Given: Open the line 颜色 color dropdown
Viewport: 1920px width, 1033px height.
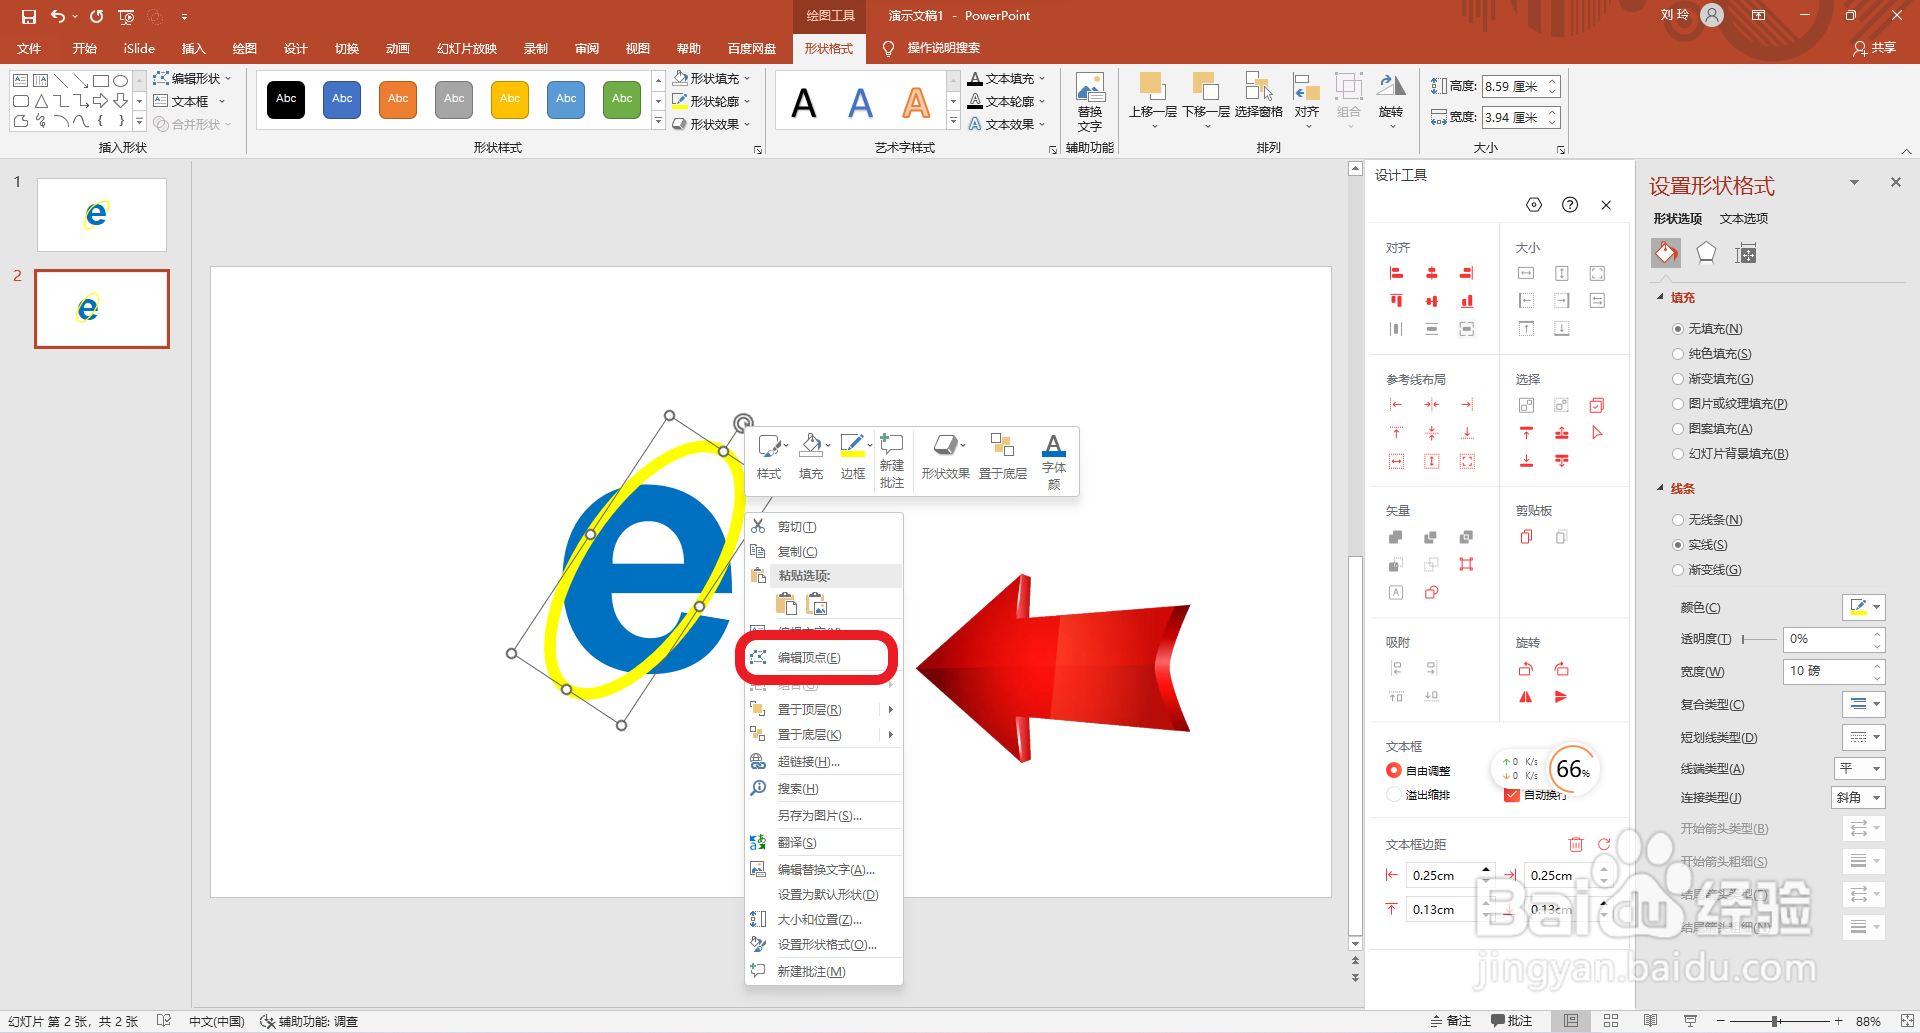Looking at the screenshot, I should click(1864, 607).
